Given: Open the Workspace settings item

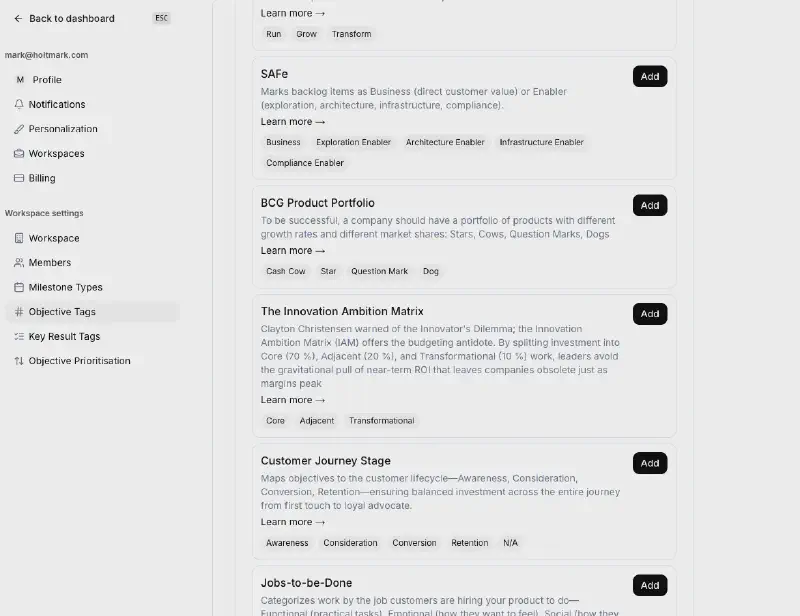Looking at the screenshot, I should coord(54,238).
